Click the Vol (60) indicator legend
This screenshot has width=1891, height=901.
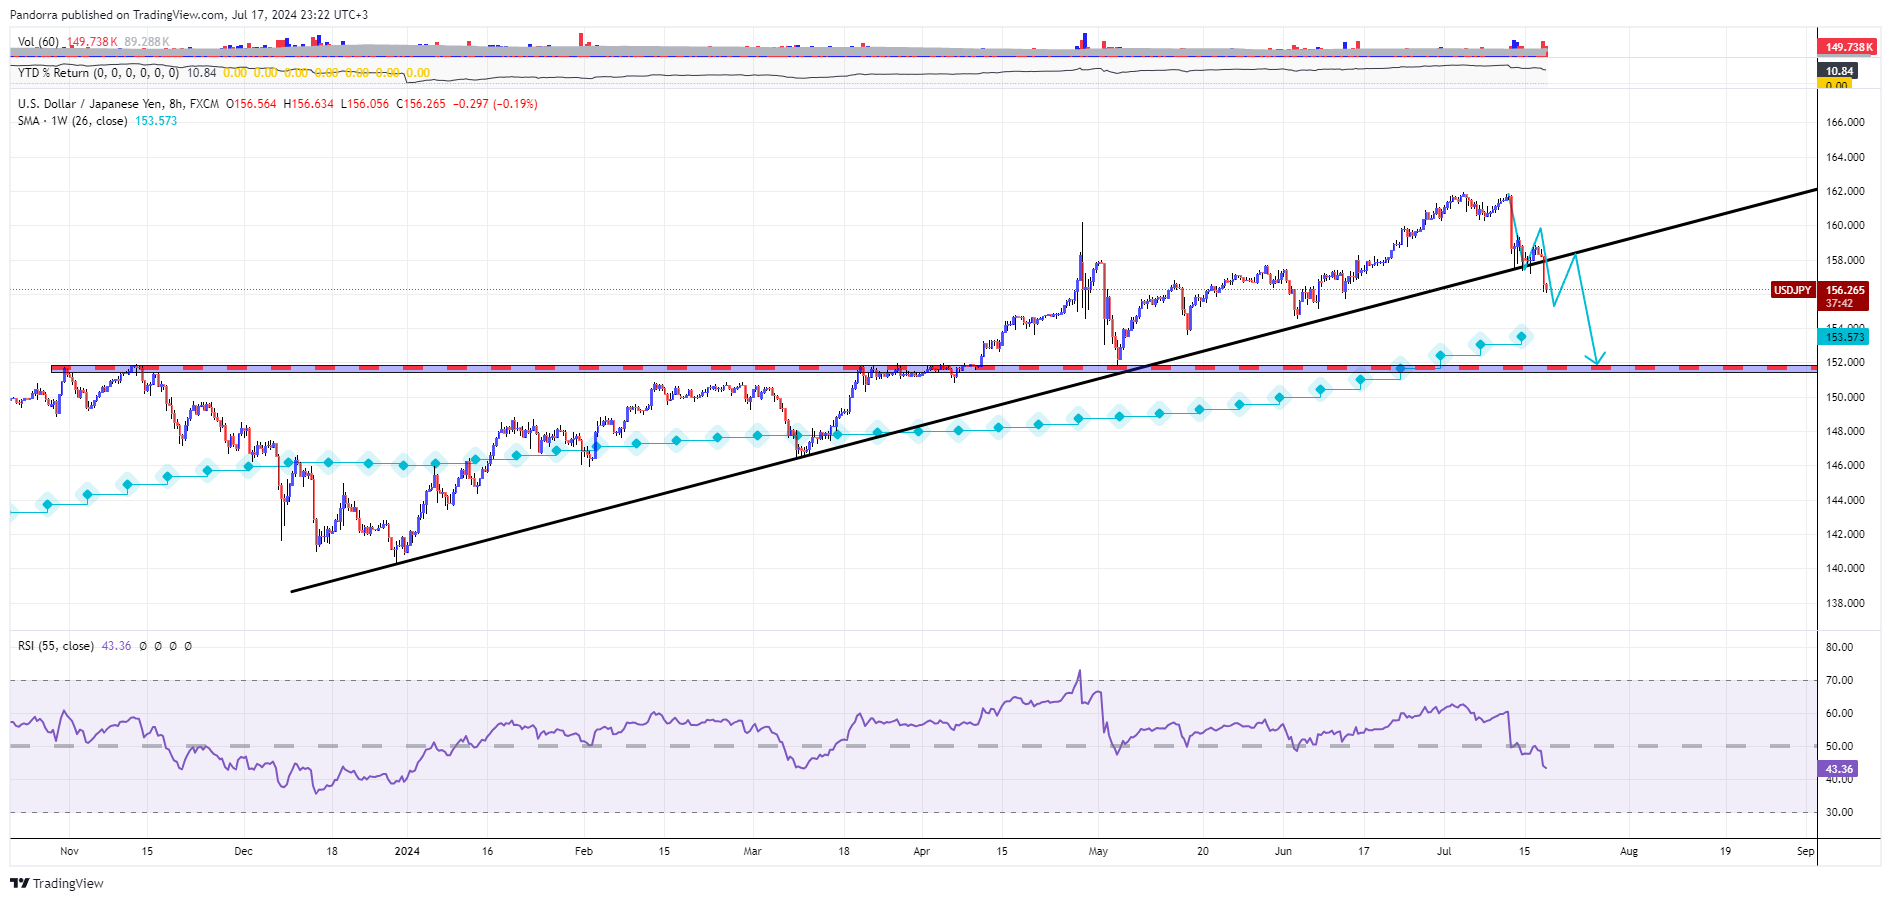[38, 42]
